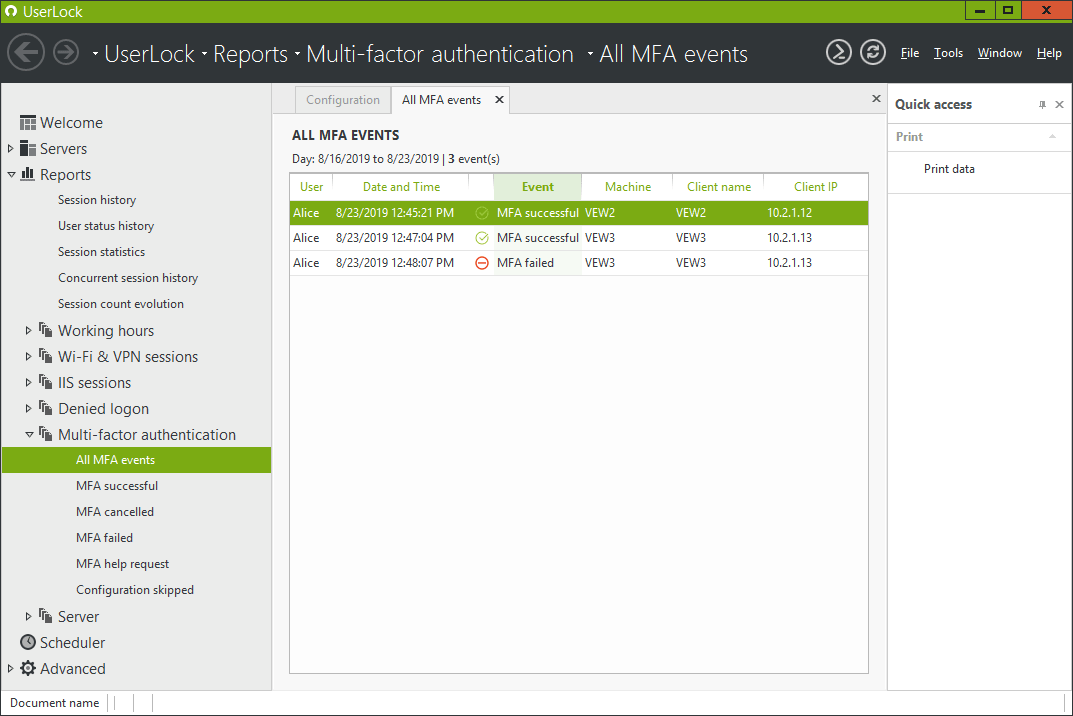Image resolution: width=1073 pixels, height=716 pixels.
Task: Collapse the Print section in Quick access
Action: coord(1052,137)
